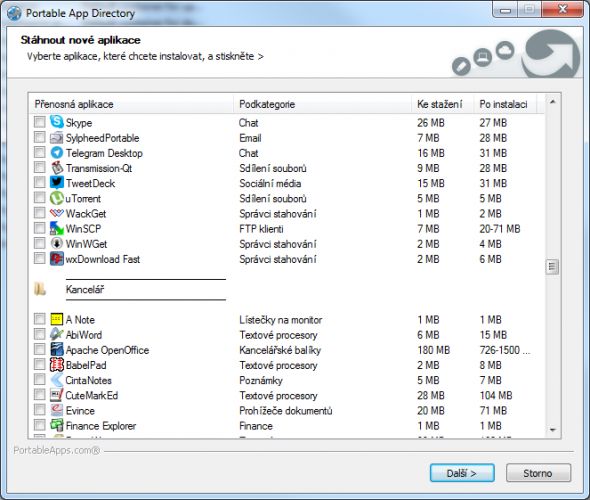
Task: Click the 104 MB installed size
Action: pos(496,395)
